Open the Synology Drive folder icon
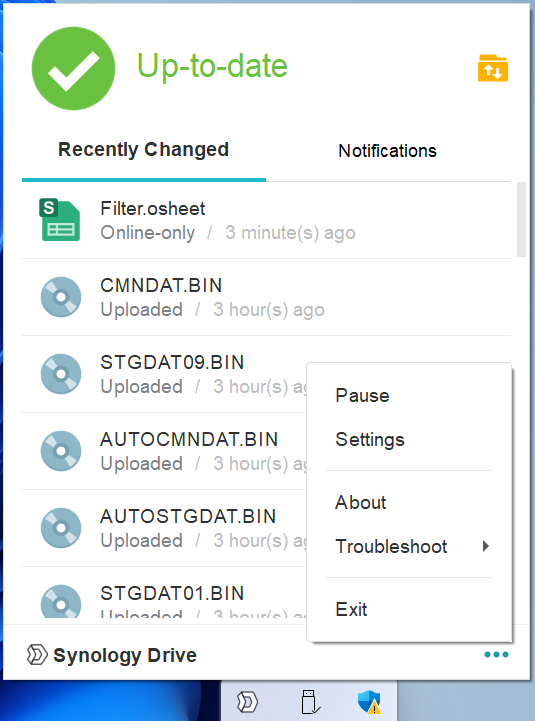535x721 pixels. point(493,68)
